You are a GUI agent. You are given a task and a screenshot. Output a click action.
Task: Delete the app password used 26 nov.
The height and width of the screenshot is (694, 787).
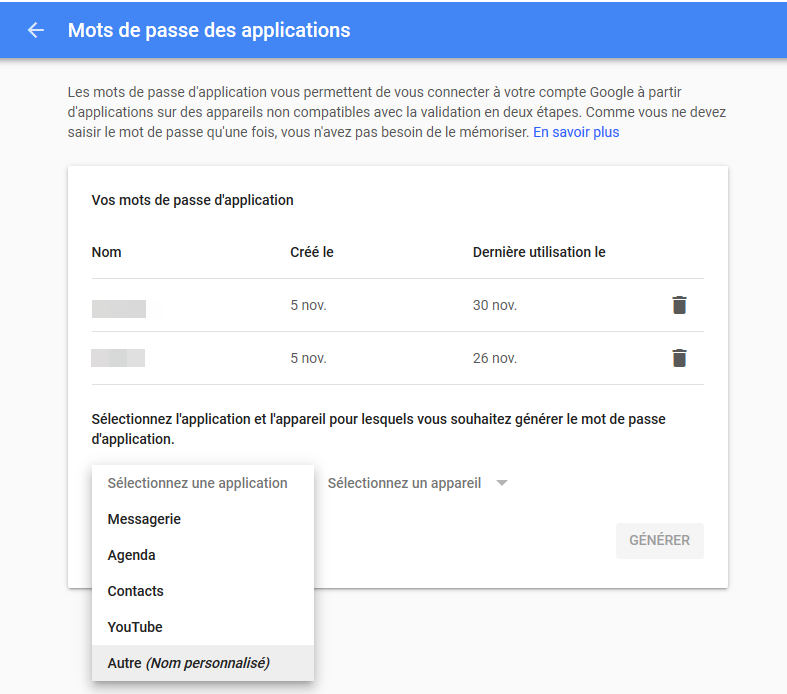679,358
